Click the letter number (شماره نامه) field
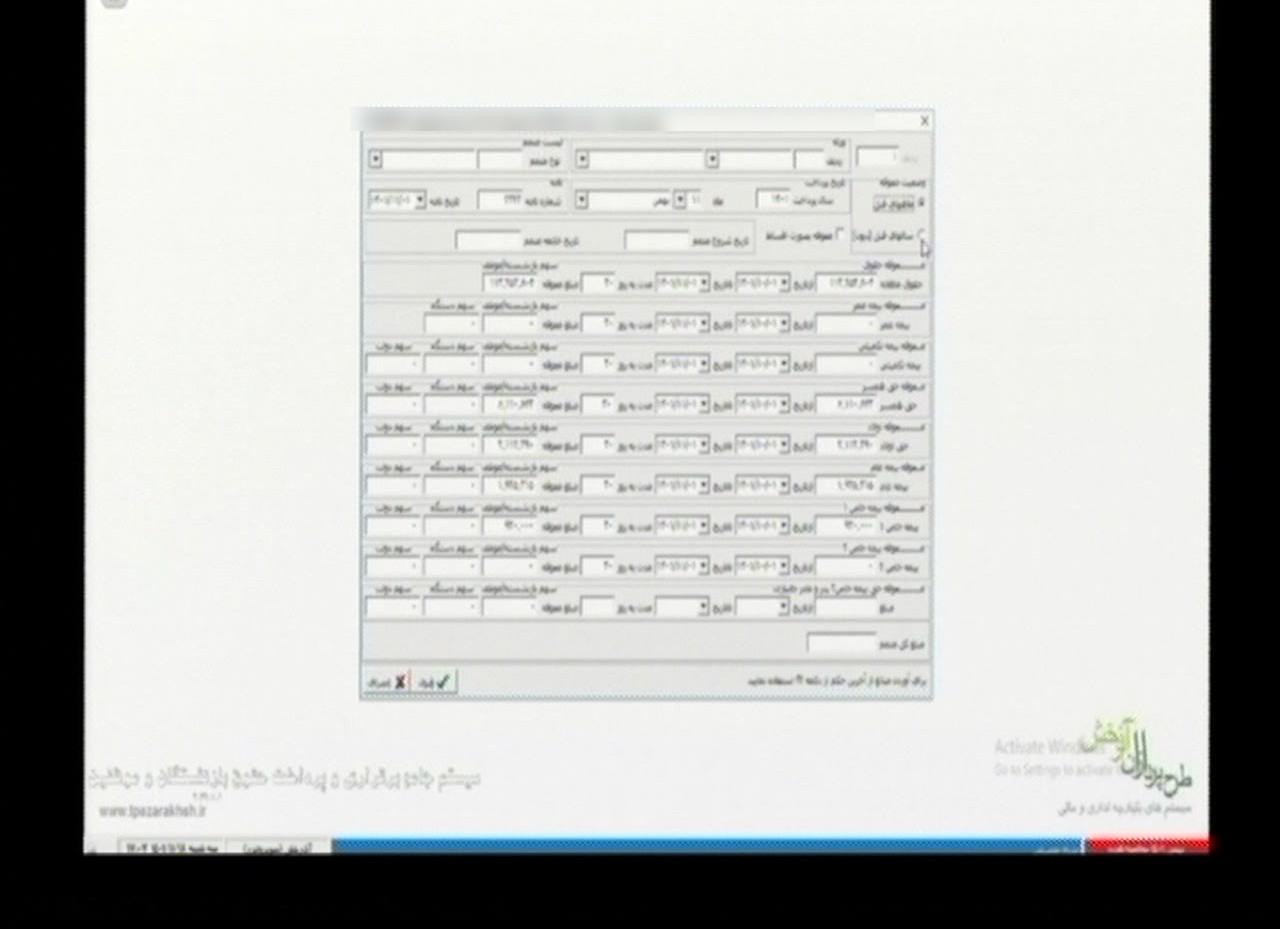The height and width of the screenshot is (929, 1280). coord(500,200)
